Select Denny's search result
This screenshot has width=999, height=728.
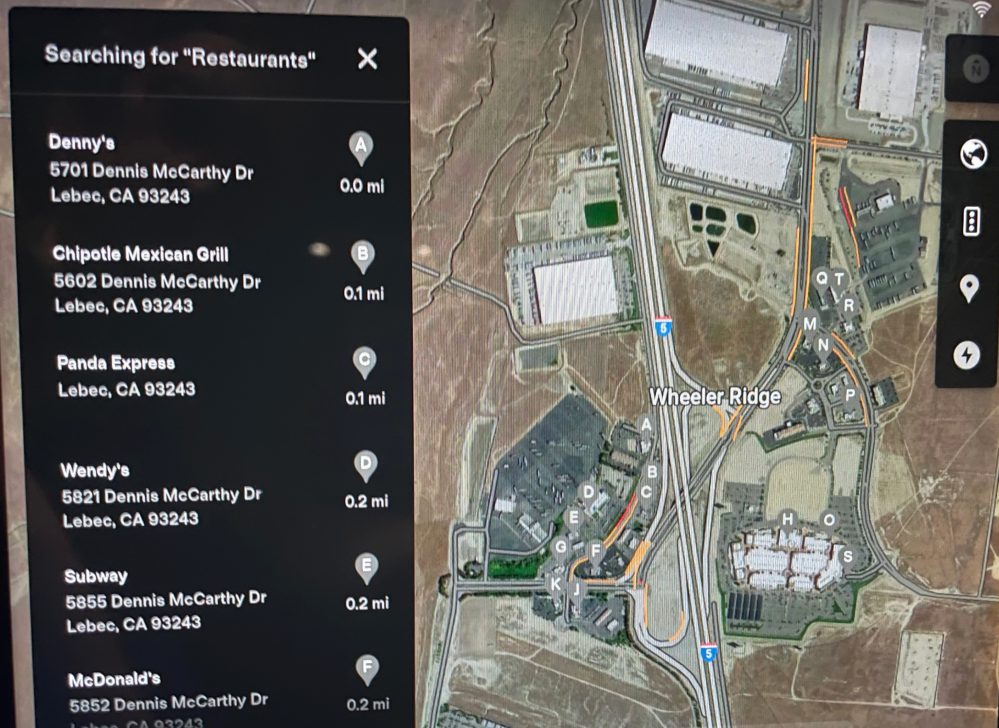[x=217, y=168]
